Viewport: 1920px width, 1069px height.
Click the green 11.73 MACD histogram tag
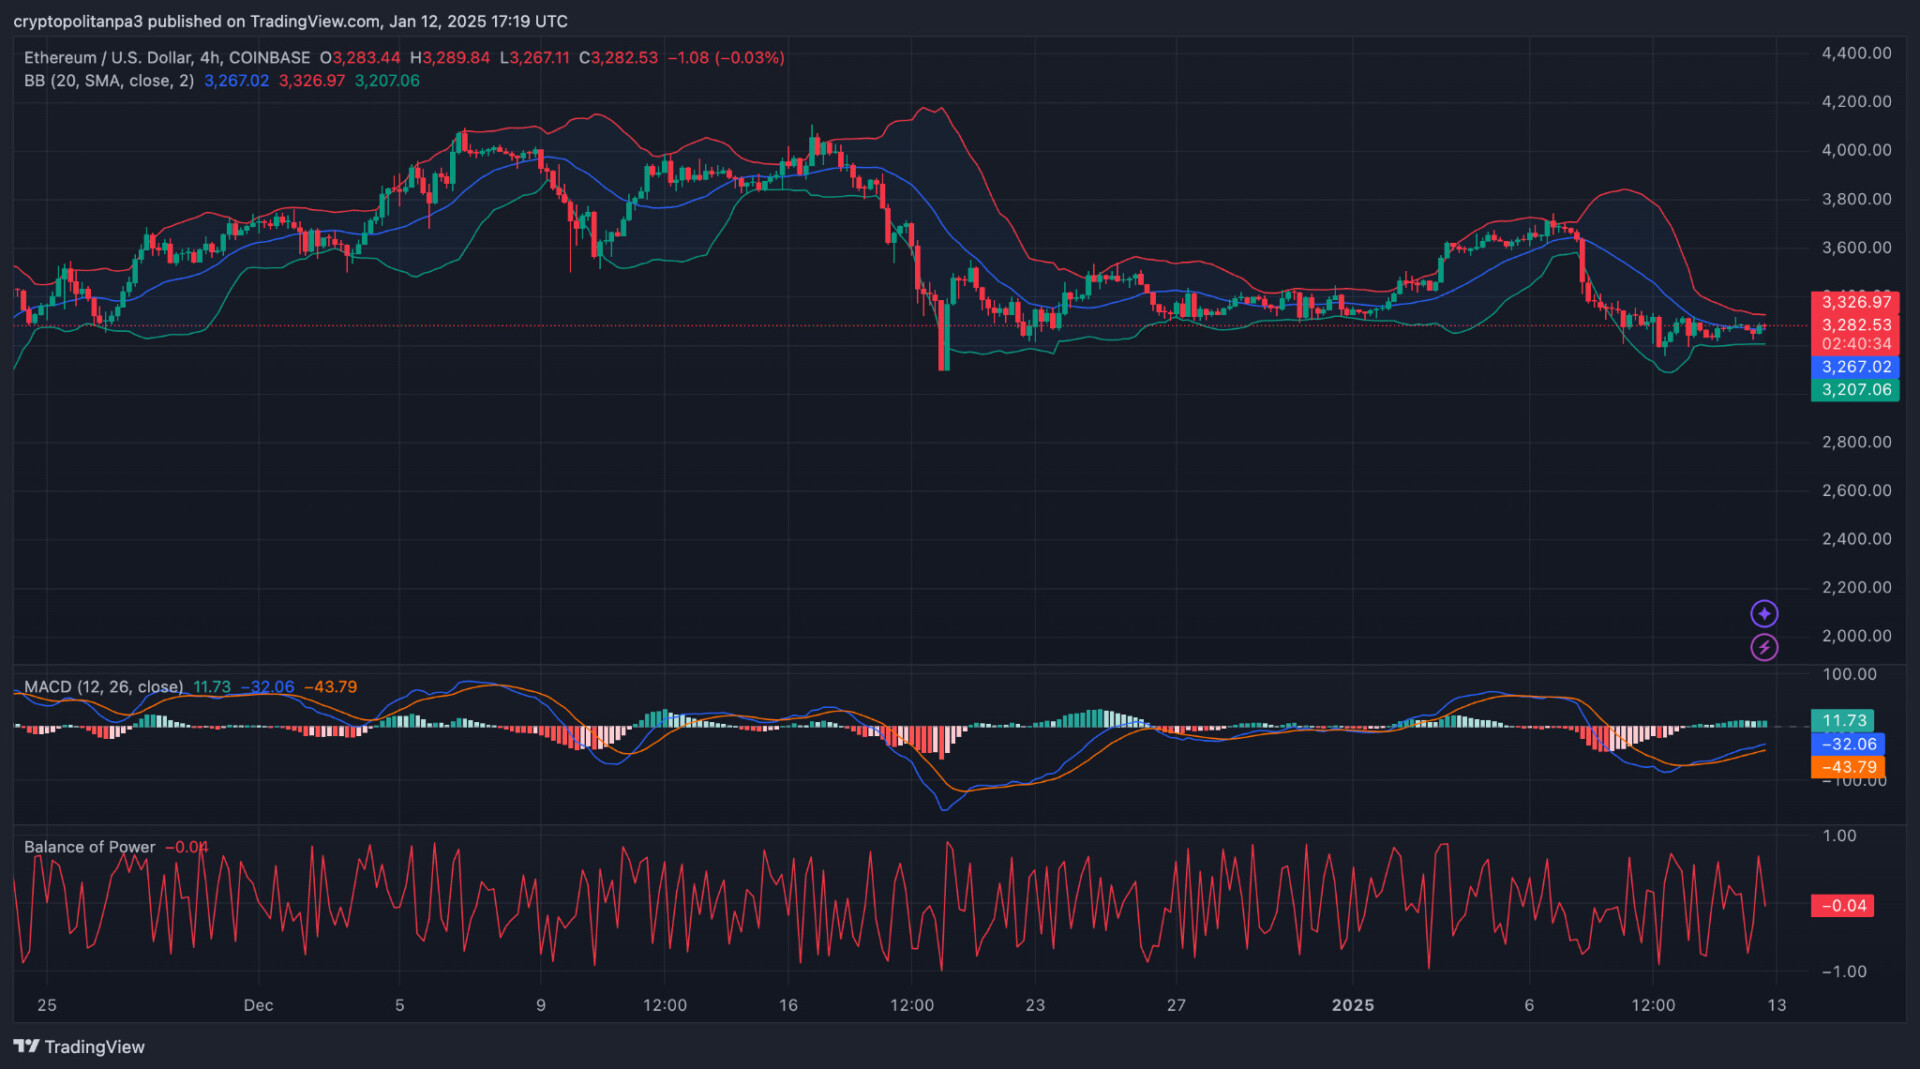[x=1843, y=720]
